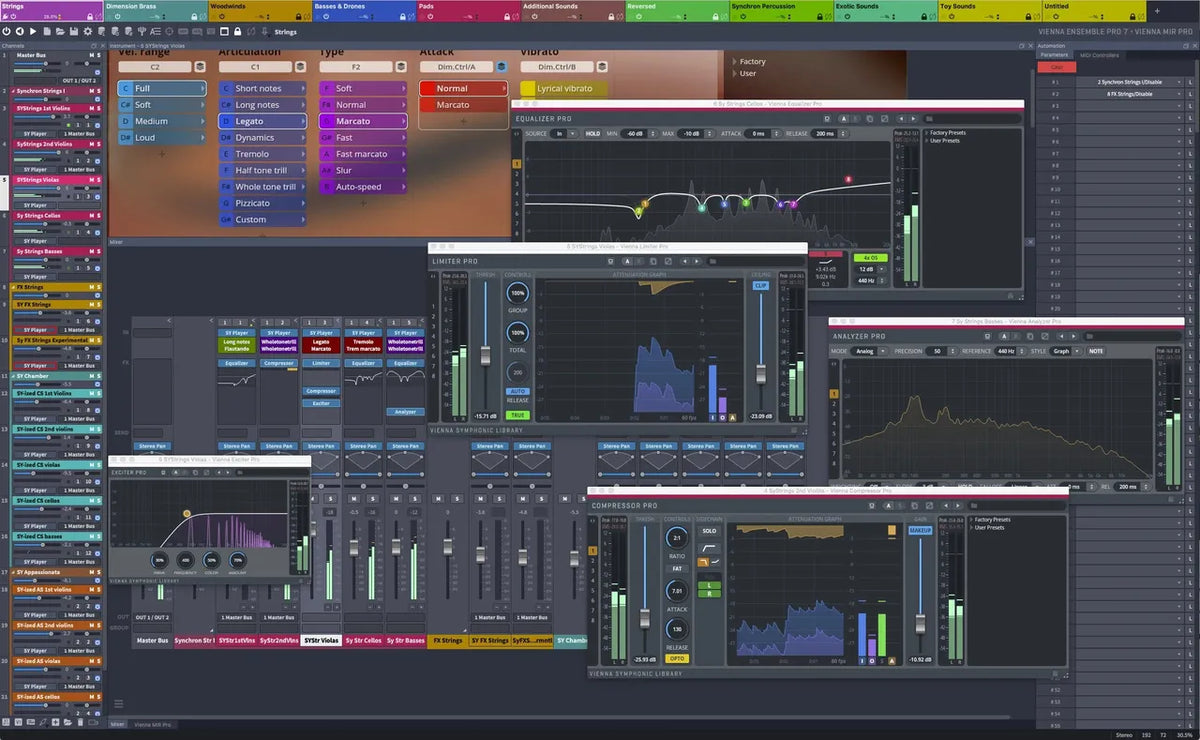Screen dimensions: 1200x740
Task: Enable AUTO release in Limiter Pro
Action: (x=517, y=390)
